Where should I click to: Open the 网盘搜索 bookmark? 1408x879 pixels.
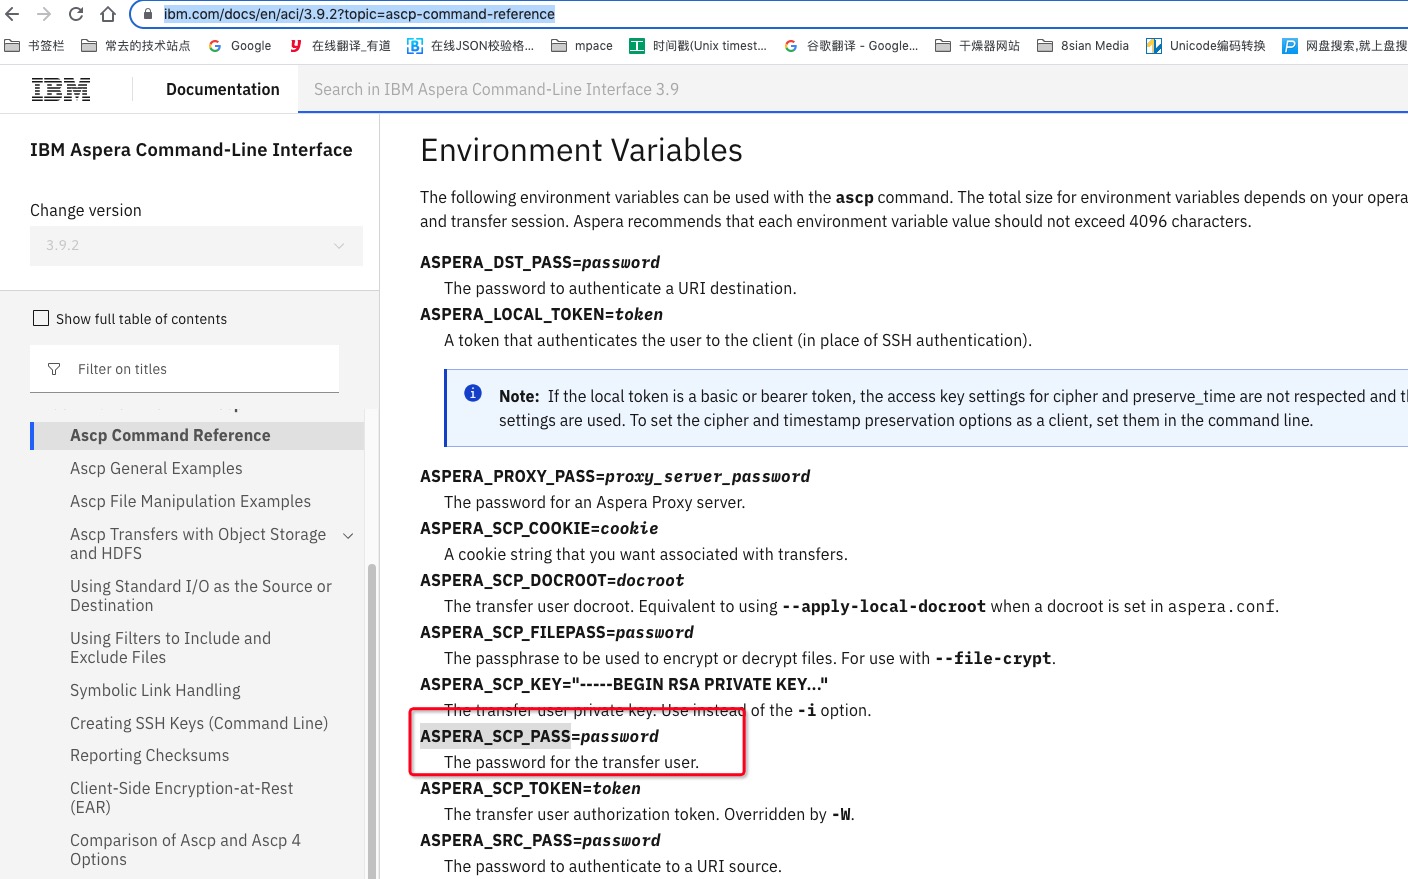[x=1345, y=45]
